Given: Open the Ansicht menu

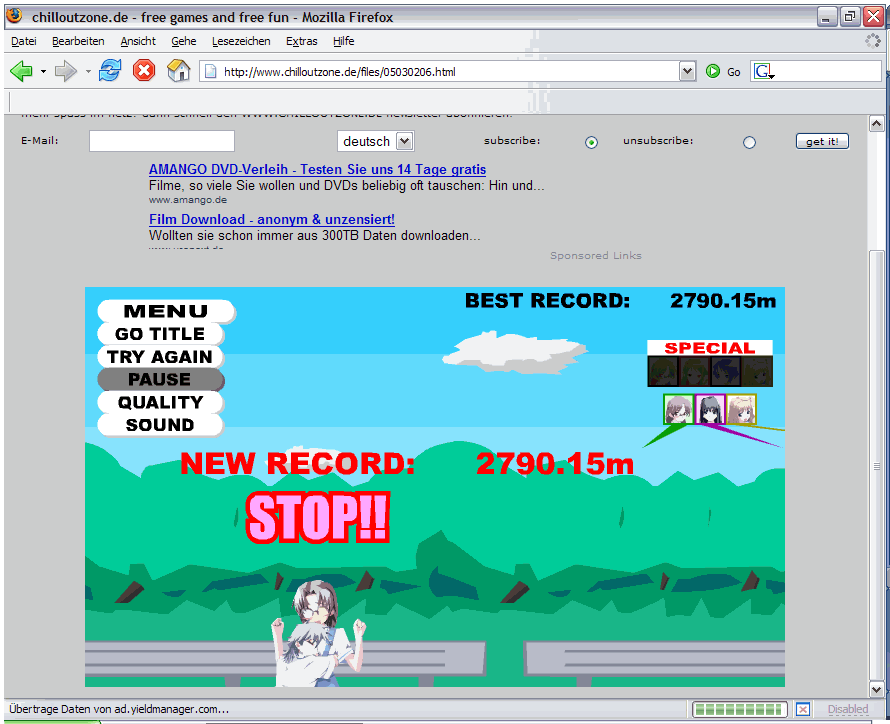Looking at the screenshot, I should [138, 41].
